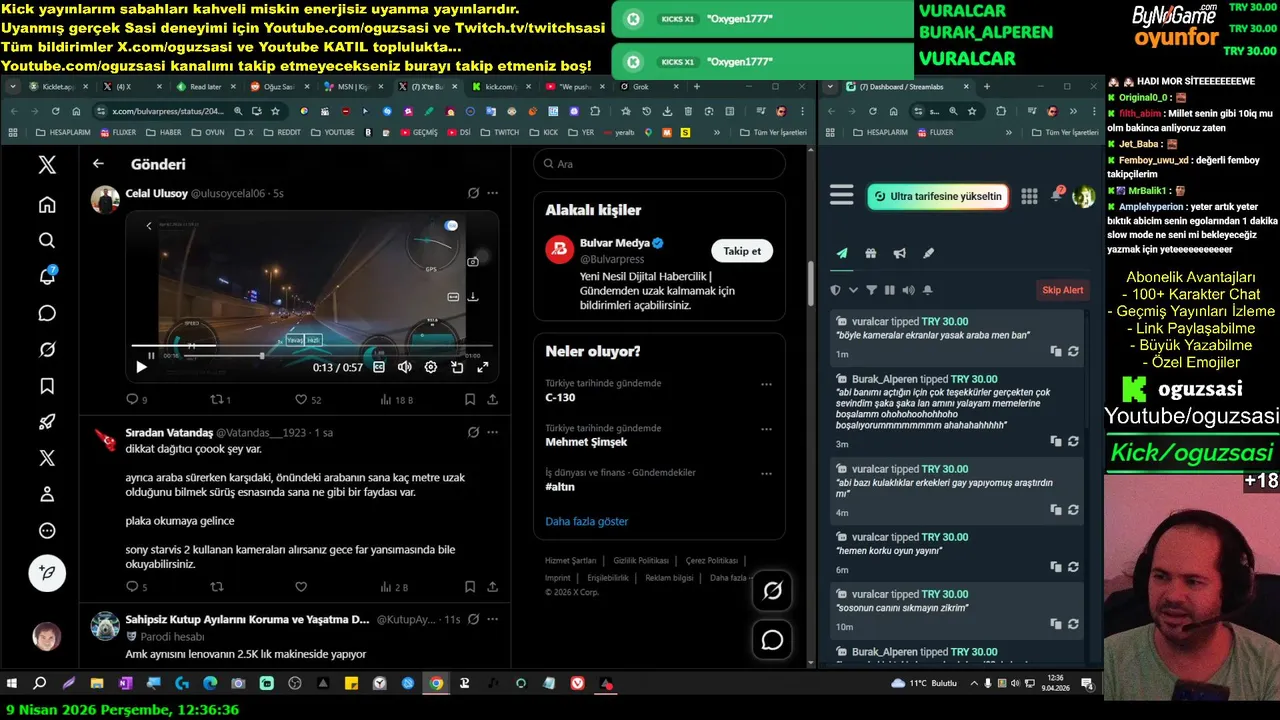Open Streamlabs hamburger menu
Viewport: 1280px width, 720px height.
click(x=842, y=196)
